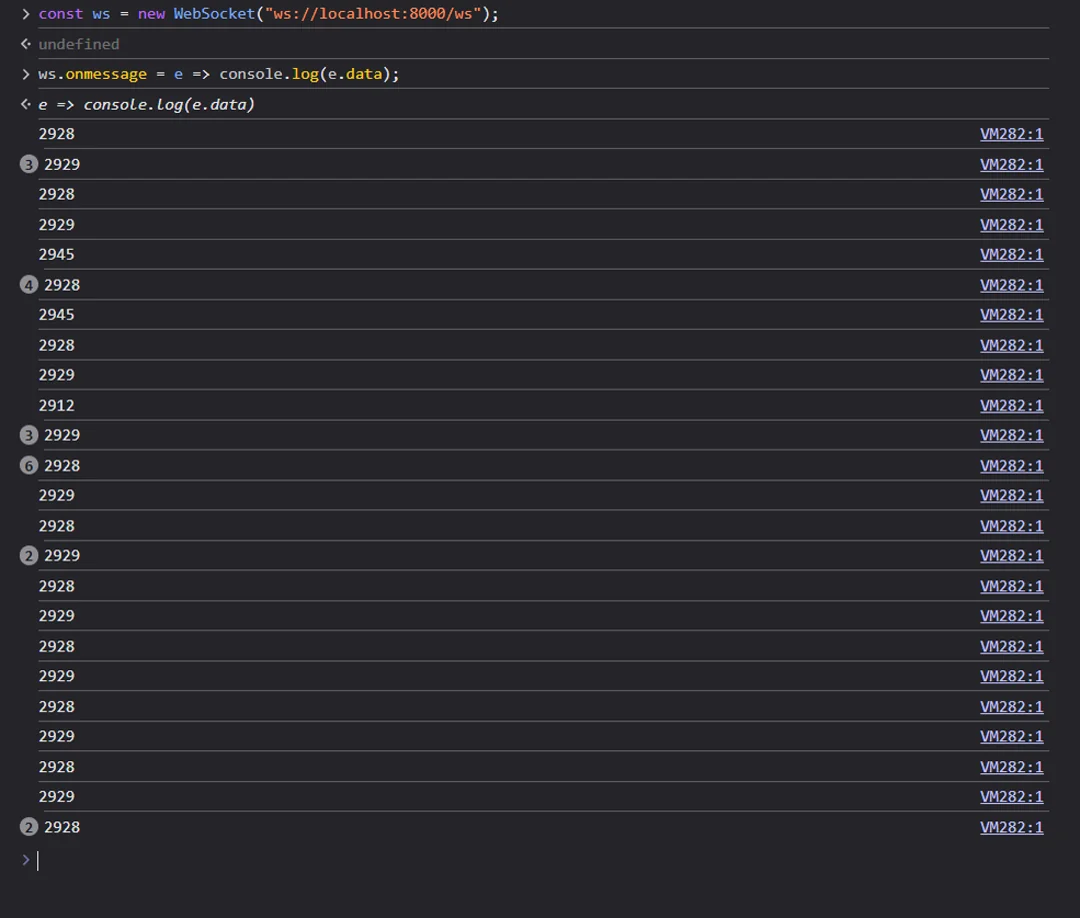Open VM282:1 link for 2928 repeated 2 times

[x=1011, y=827]
